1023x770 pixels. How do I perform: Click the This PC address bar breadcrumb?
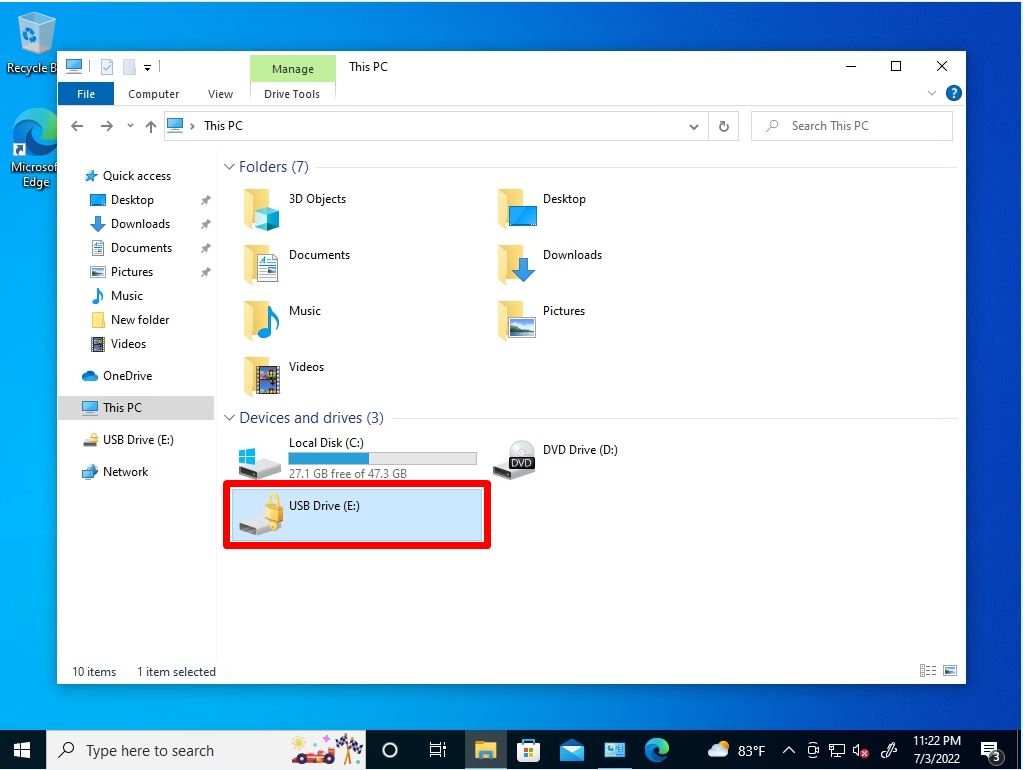[x=223, y=126]
